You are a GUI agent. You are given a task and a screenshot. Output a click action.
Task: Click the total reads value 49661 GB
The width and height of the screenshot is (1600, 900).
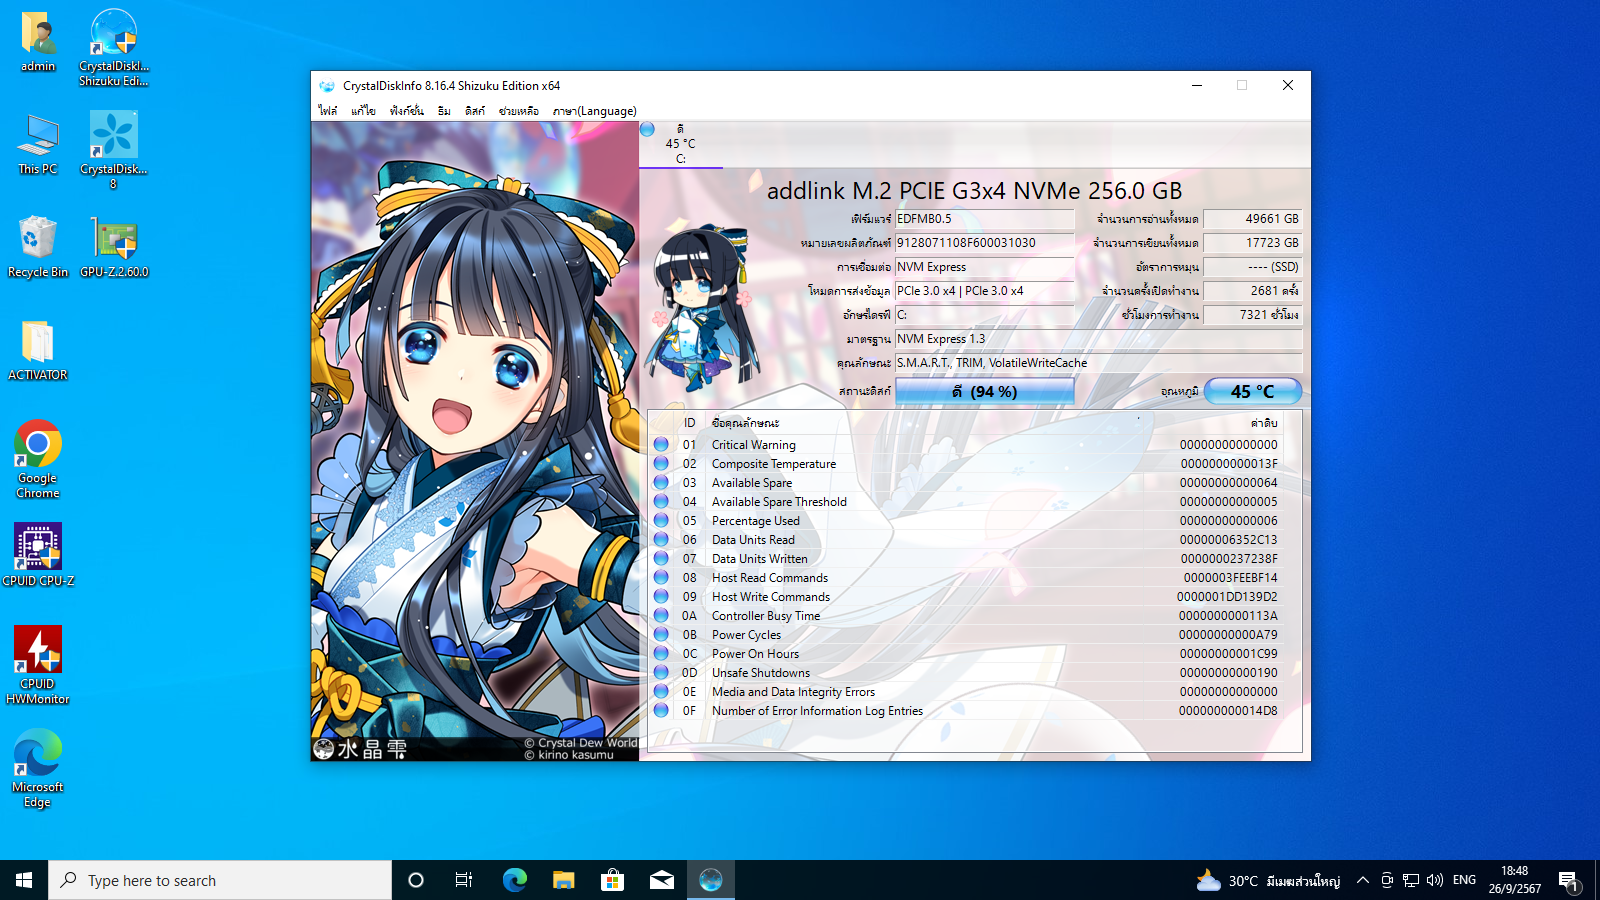click(1253, 219)
